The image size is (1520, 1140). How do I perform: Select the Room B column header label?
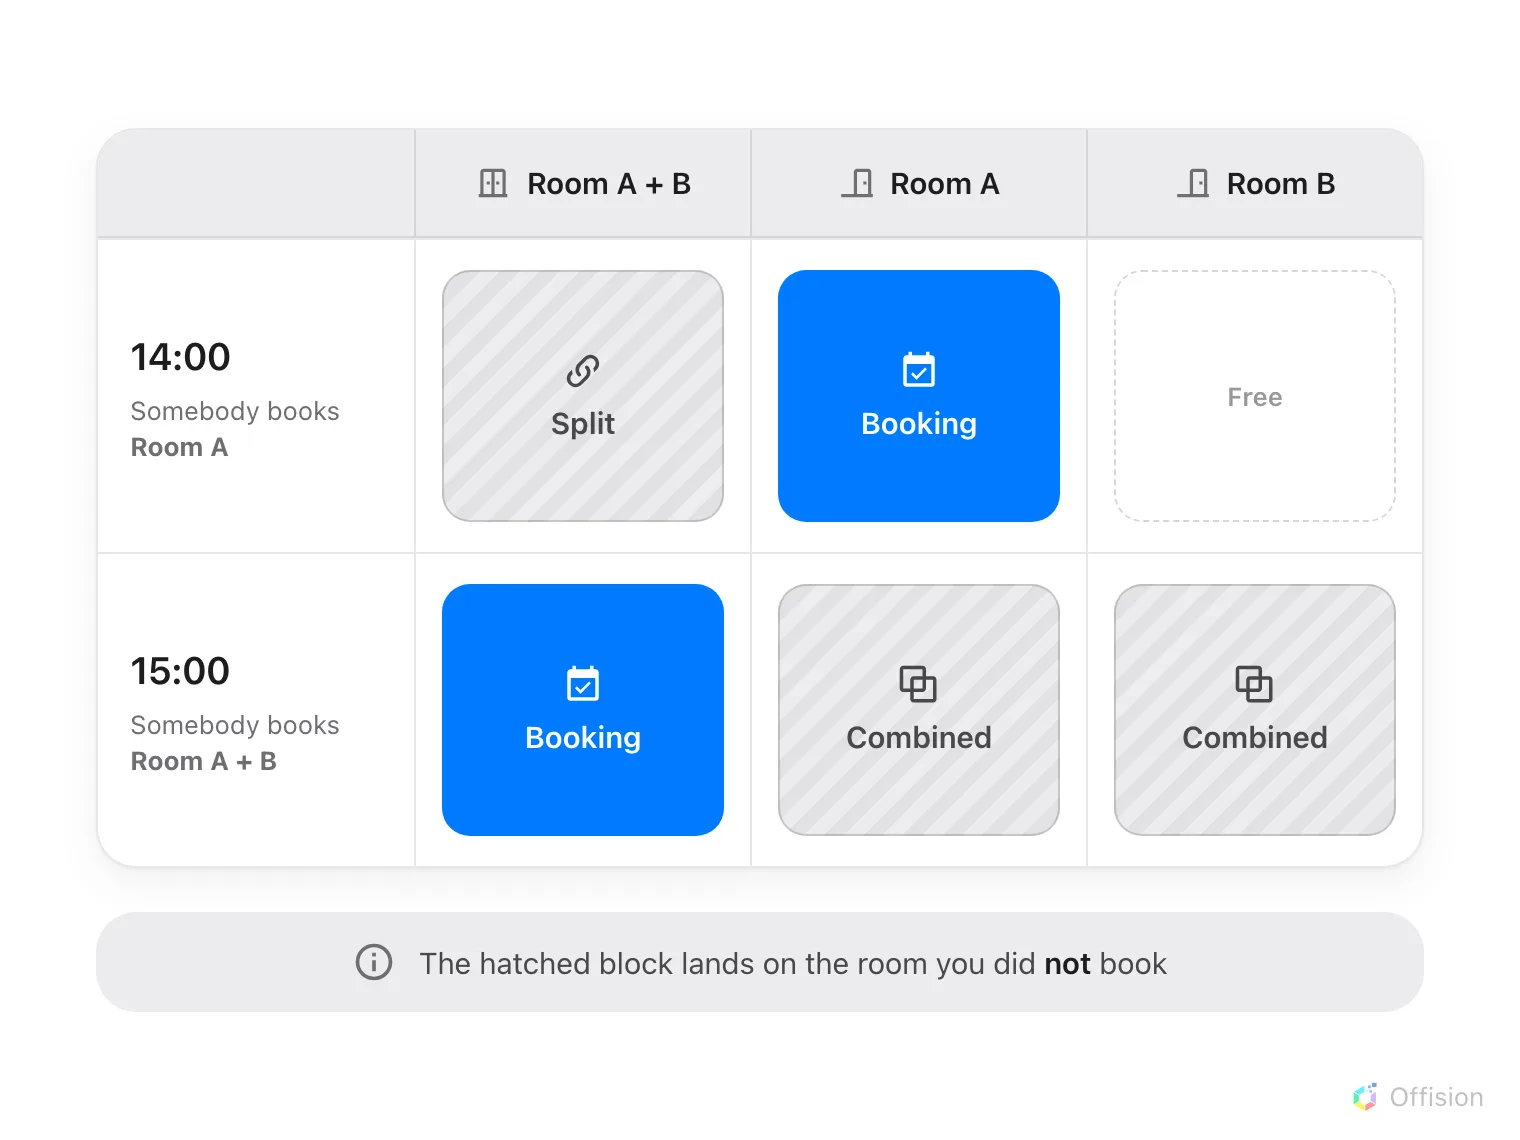(x=1281, y=184)
